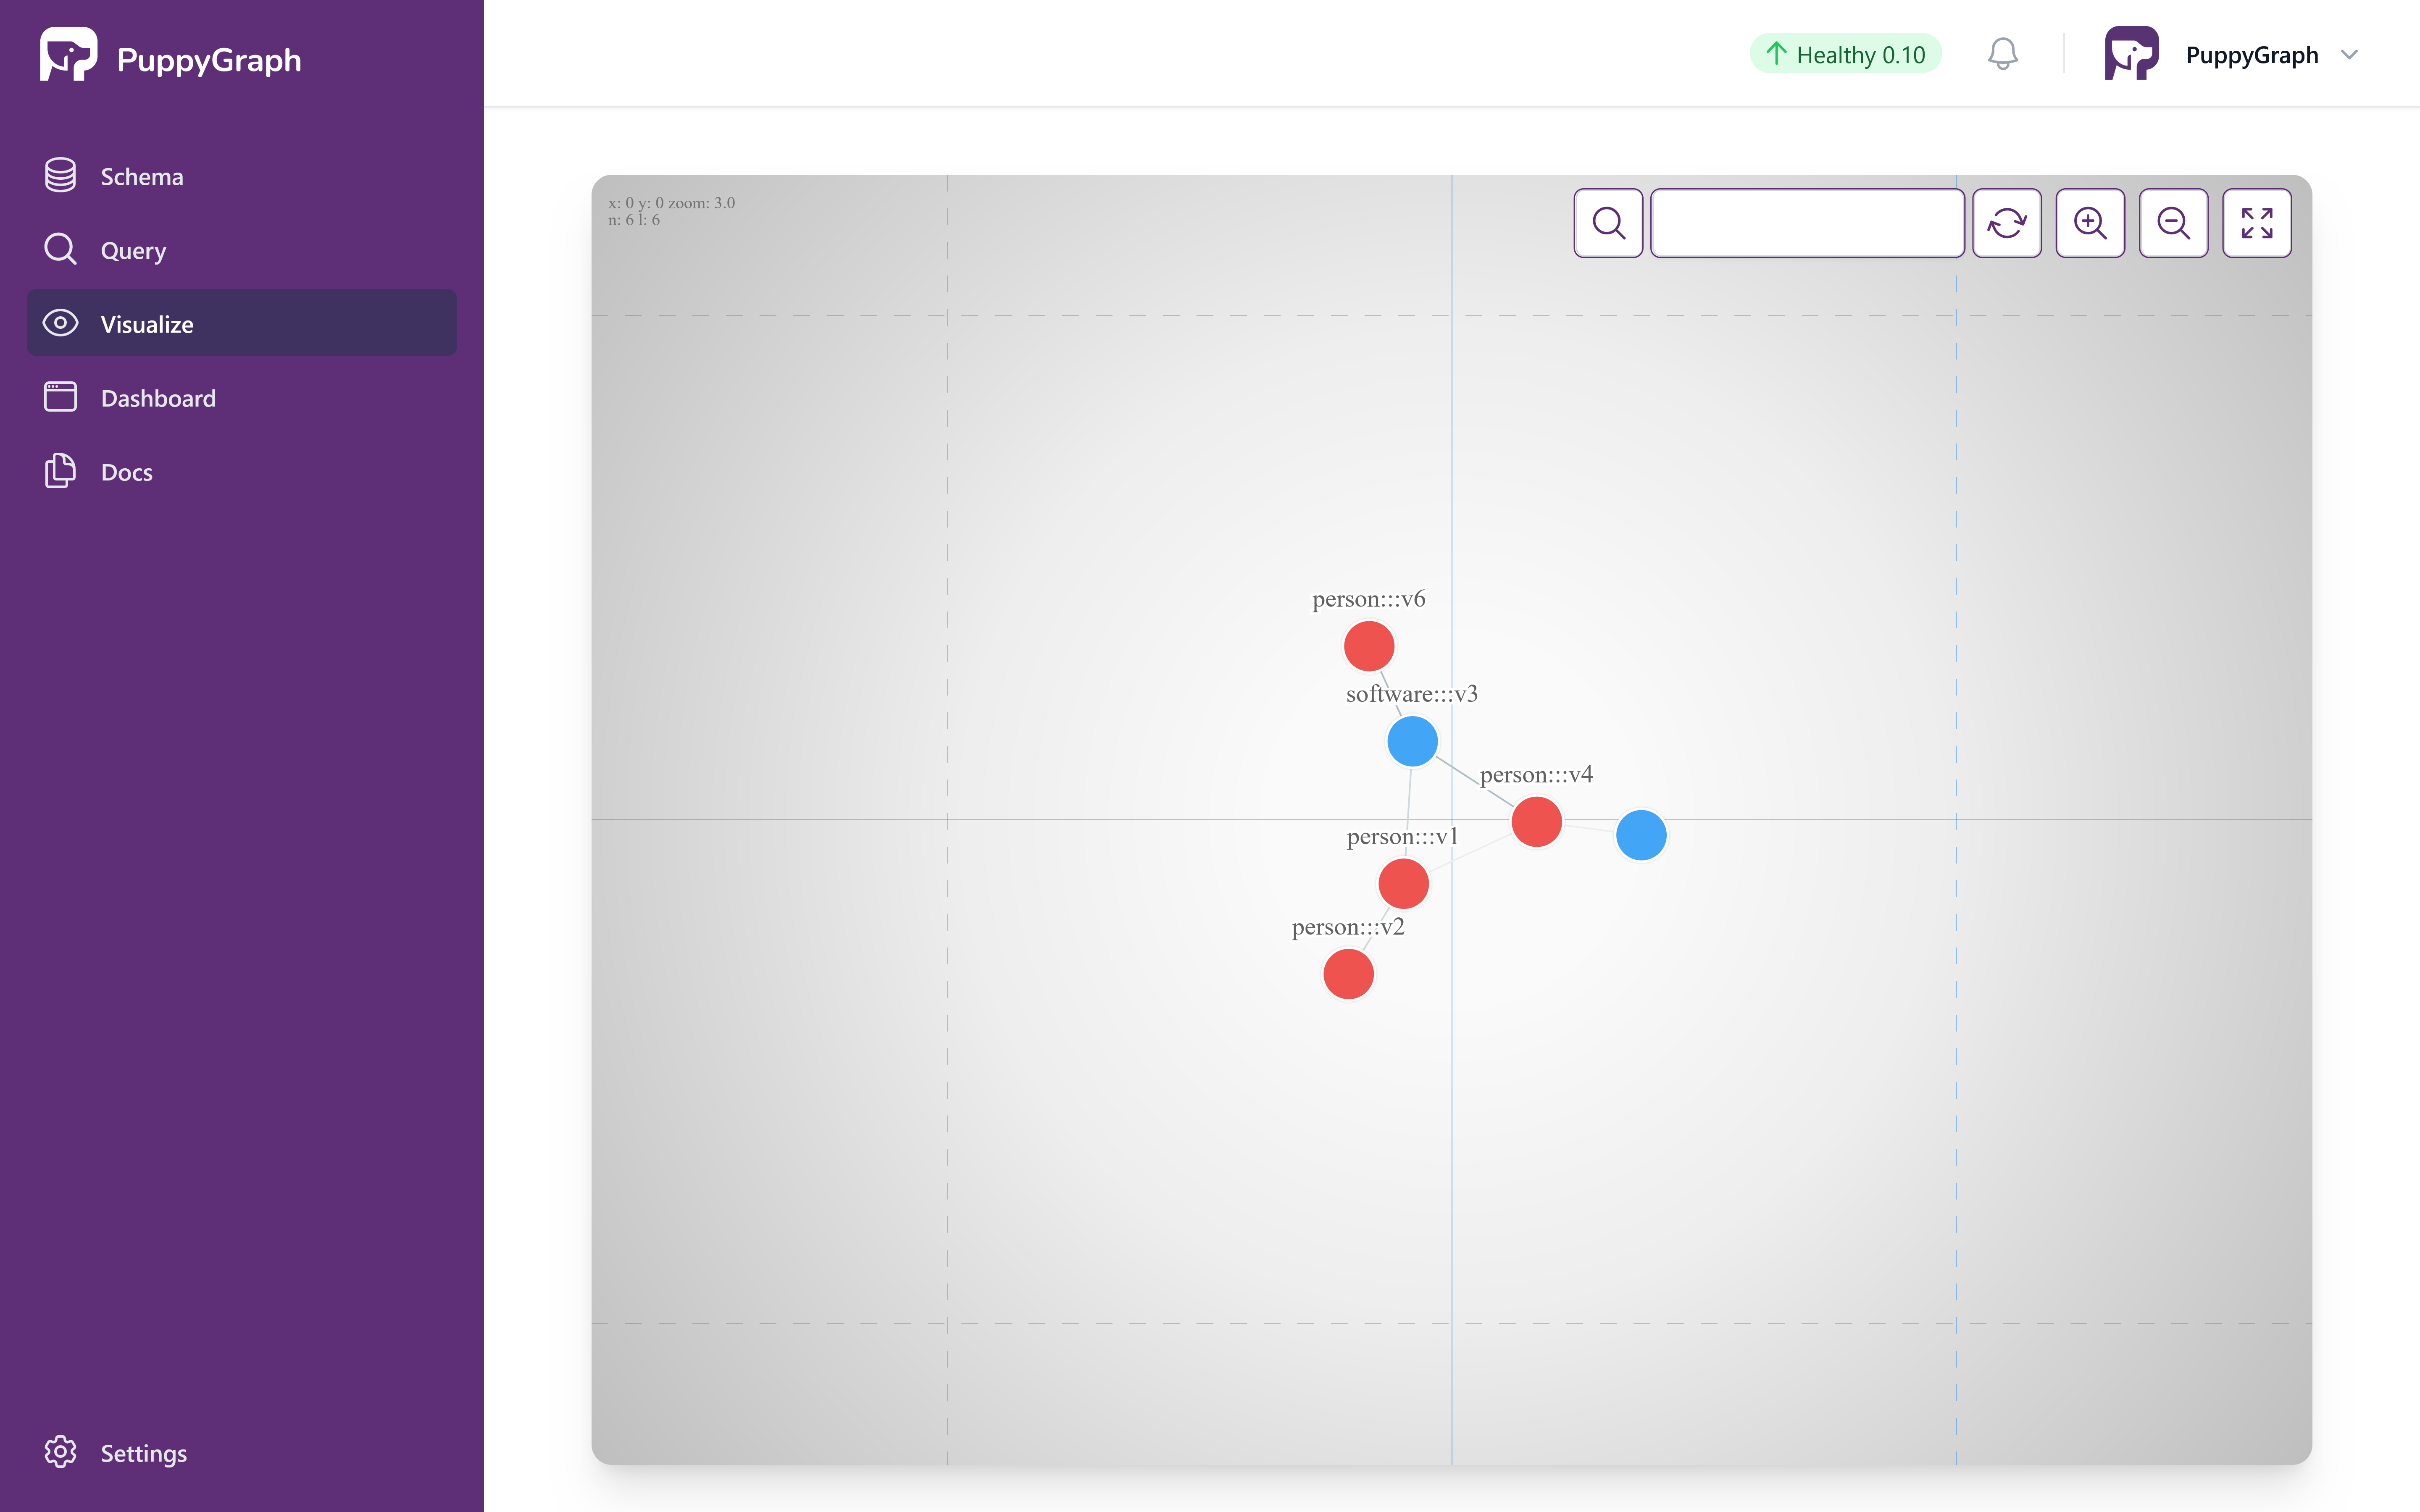This screenshot has height=1512, width=2420.
Task: Open the notifications bell
Action: coord(2002,54)
